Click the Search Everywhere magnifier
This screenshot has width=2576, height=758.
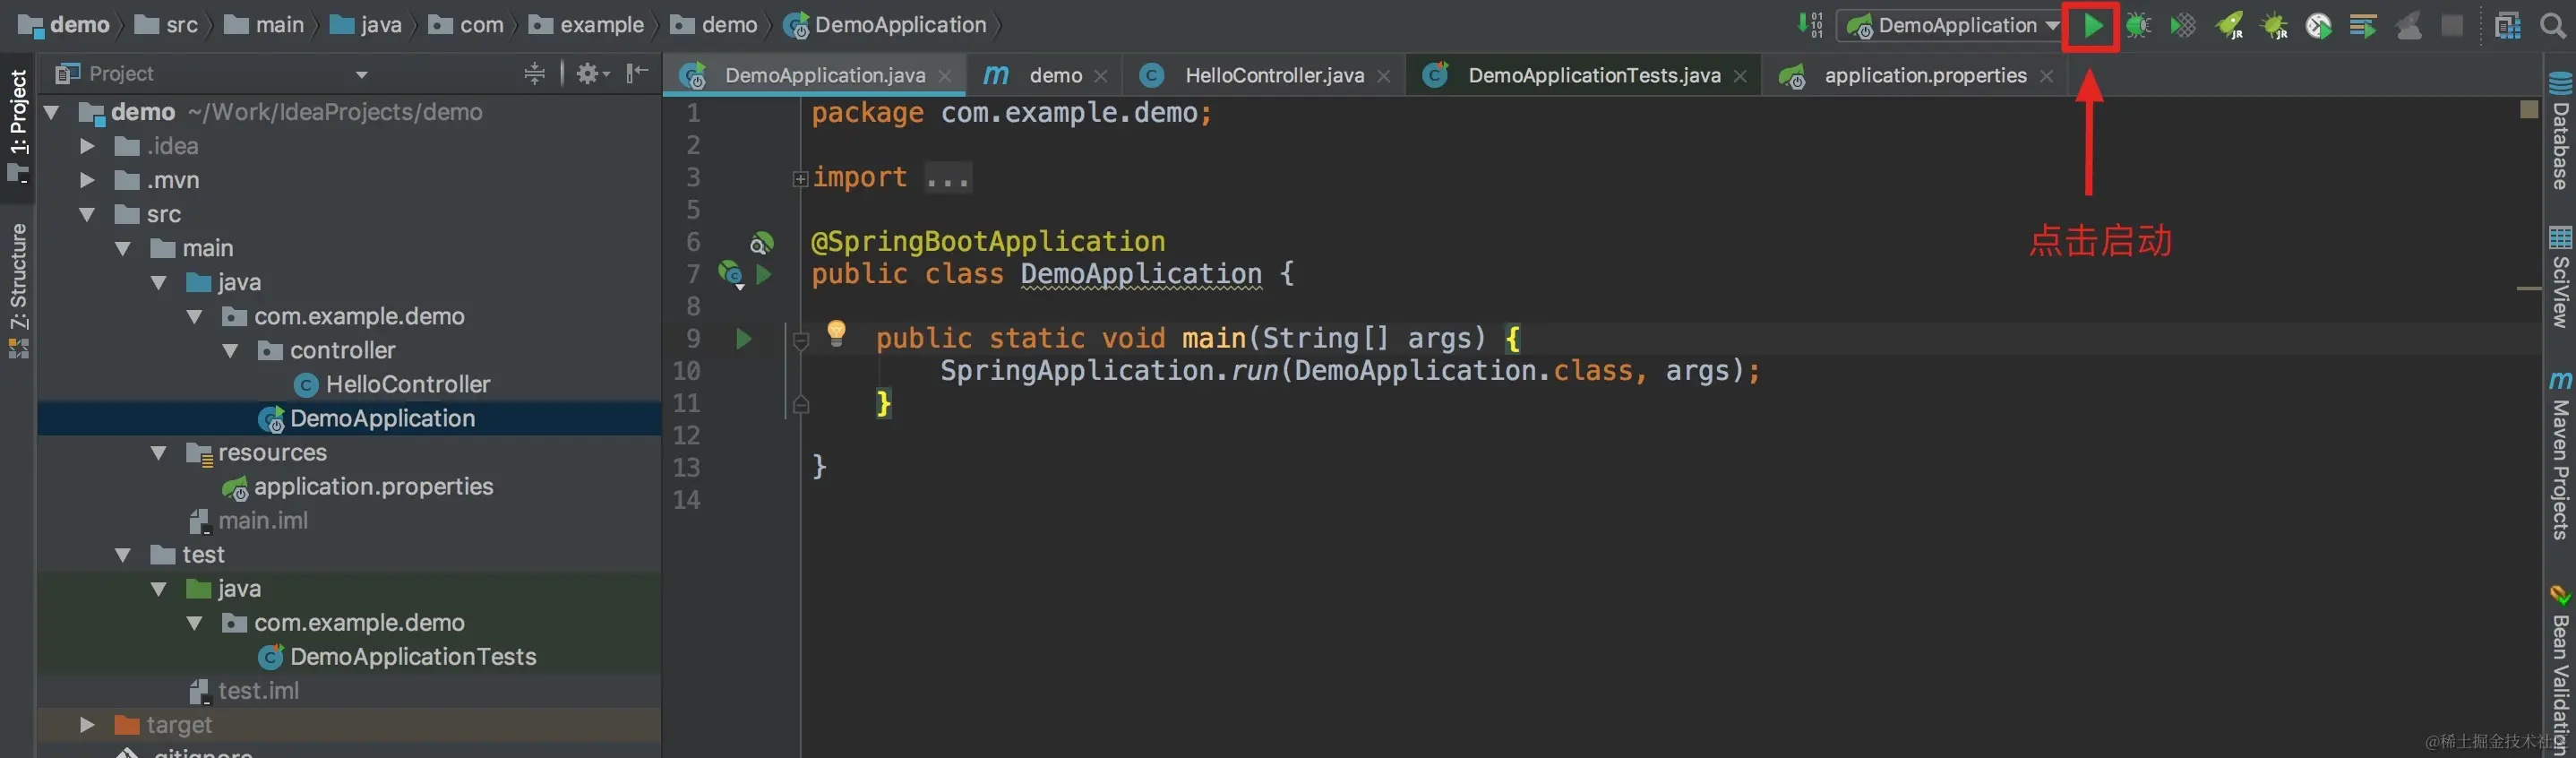coord(2552,25)
